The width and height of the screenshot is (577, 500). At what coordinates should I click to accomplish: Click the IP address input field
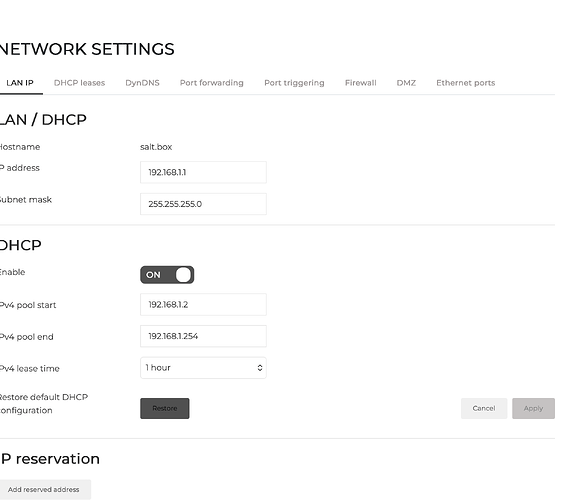(203, 172)
